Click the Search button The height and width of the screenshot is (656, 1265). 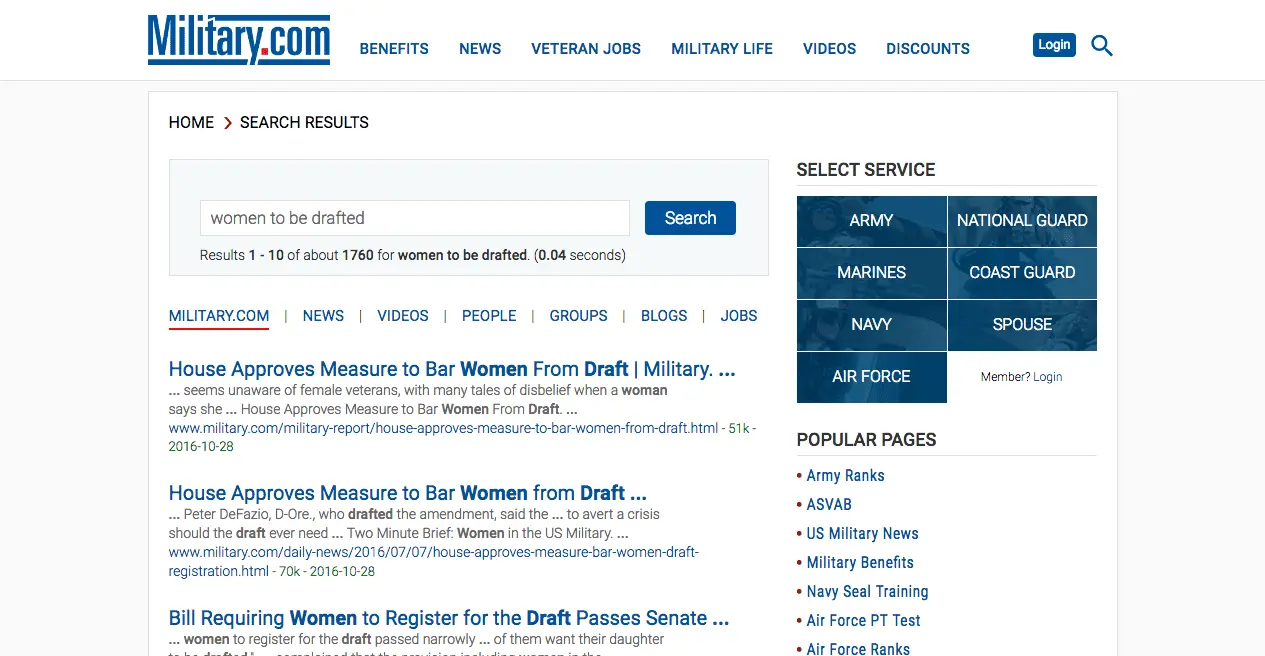(x=690, y=218)
